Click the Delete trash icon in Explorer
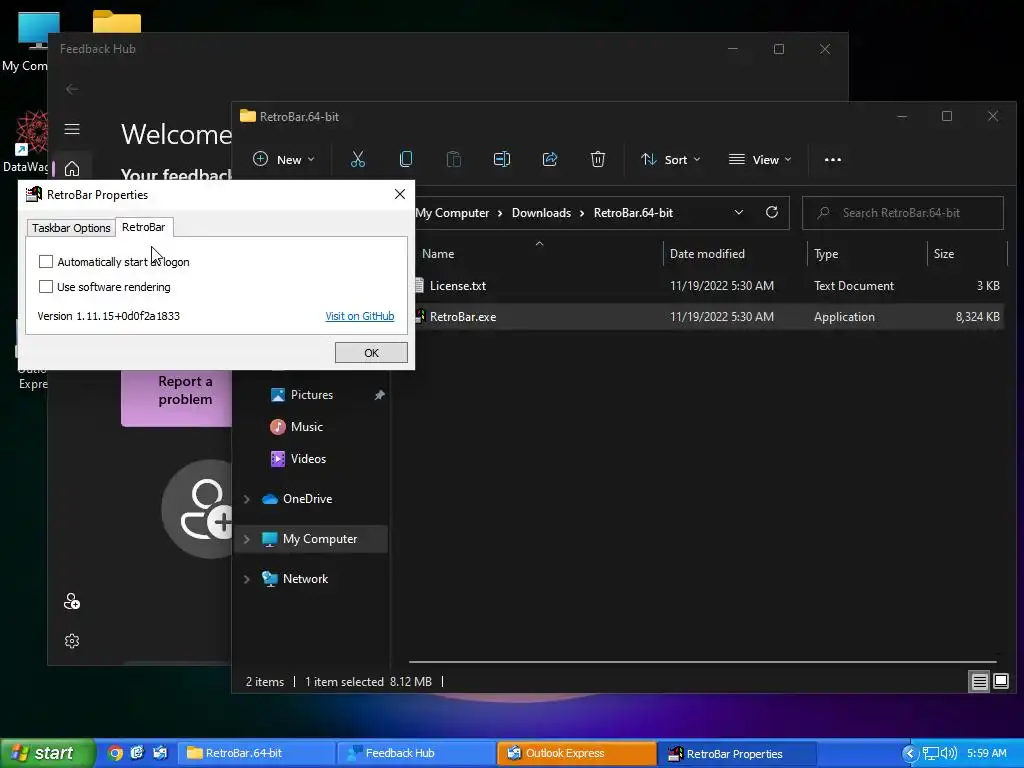Viewport: 1024px width, 768px height. (x=598, y=159)
